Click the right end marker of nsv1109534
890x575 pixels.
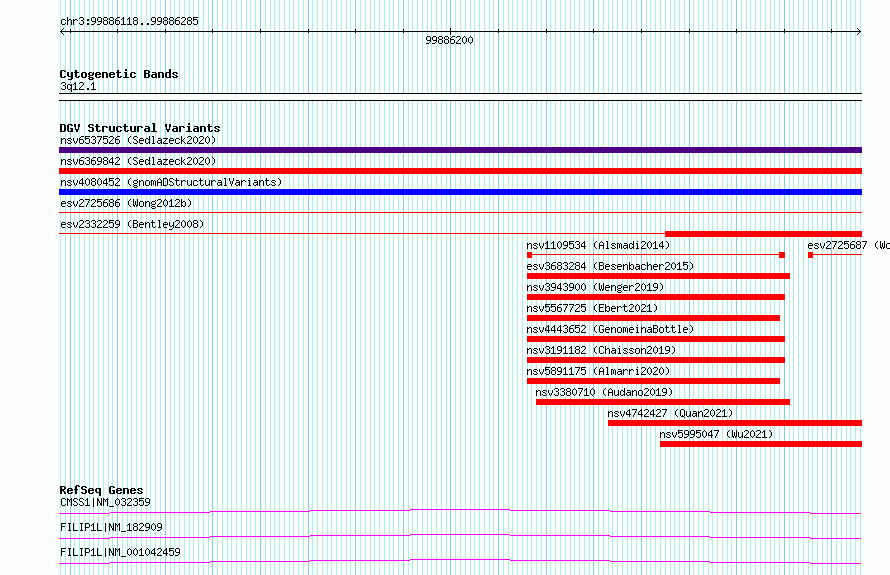(782, 255)
